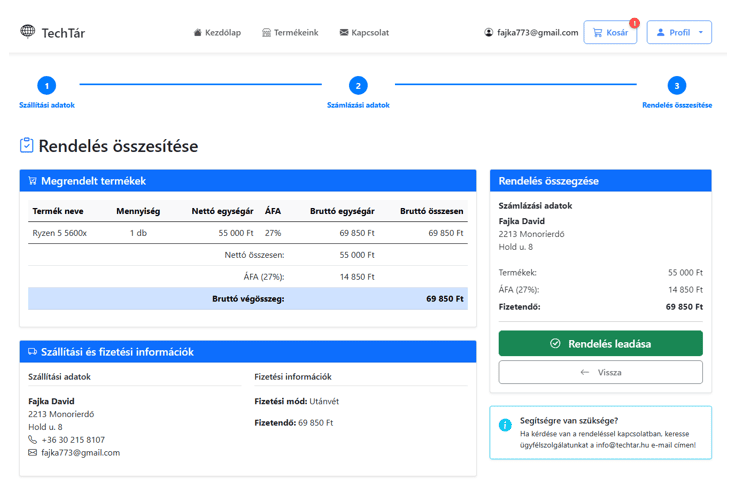This screenshot has height=492, width=756.
Task: Expand the Profil dropdown menu
Action: coord(679,33)
